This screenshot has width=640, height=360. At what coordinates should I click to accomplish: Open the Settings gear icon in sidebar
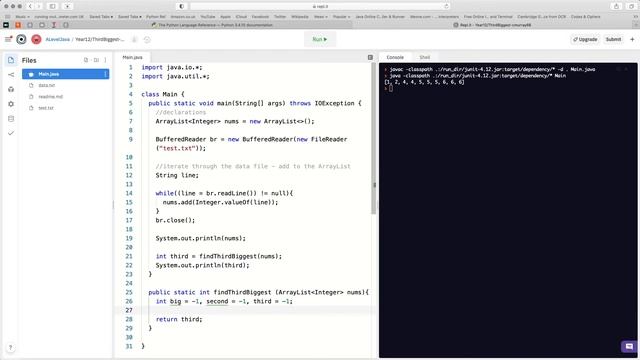[x=11, y=104]
